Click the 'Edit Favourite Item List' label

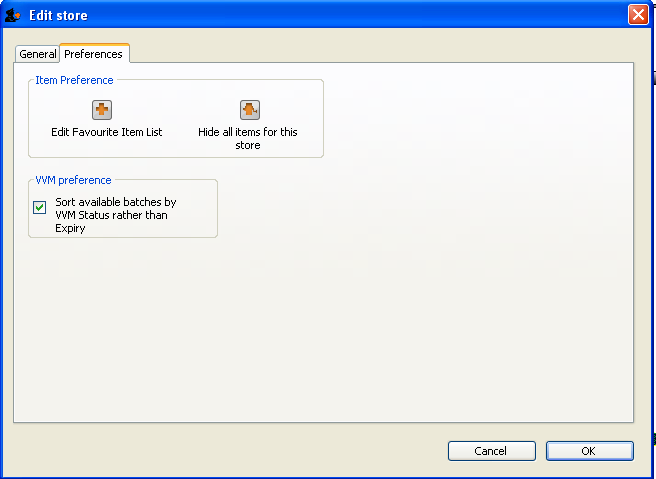pos(107,132)
